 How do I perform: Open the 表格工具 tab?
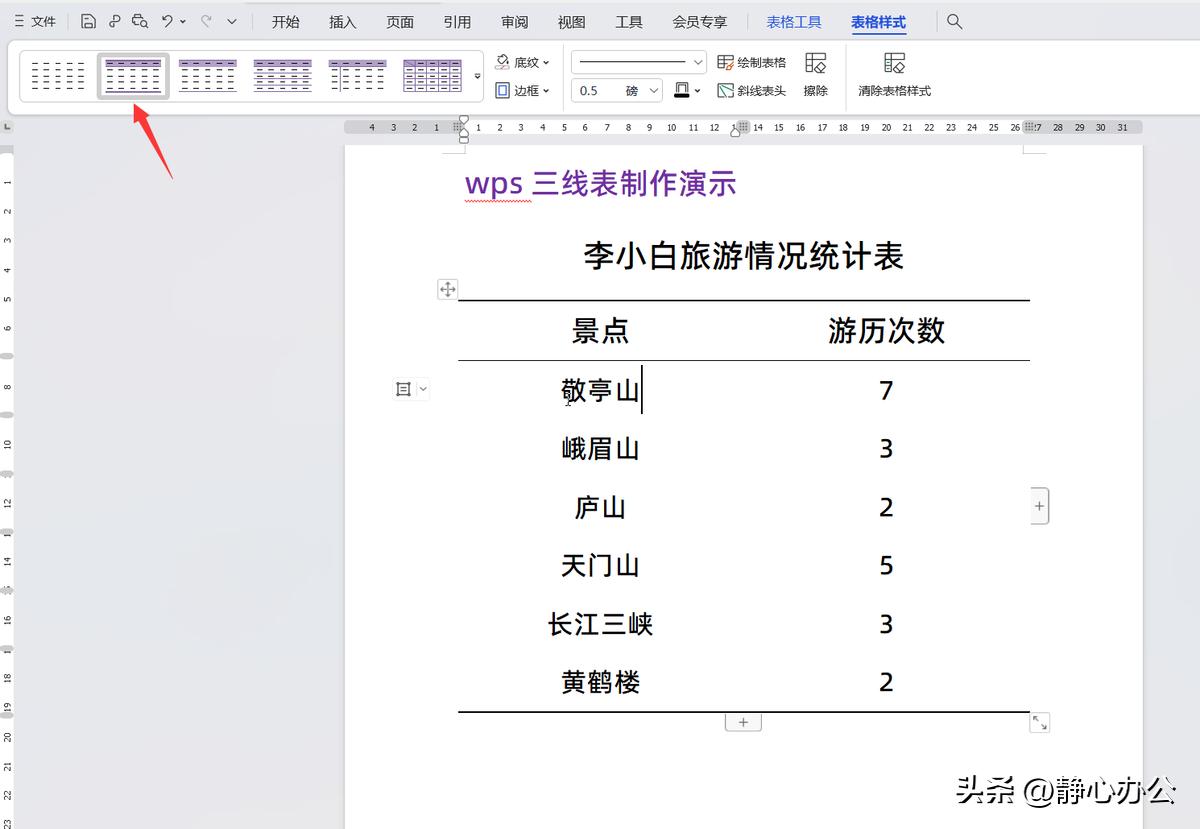click(794, 20)
